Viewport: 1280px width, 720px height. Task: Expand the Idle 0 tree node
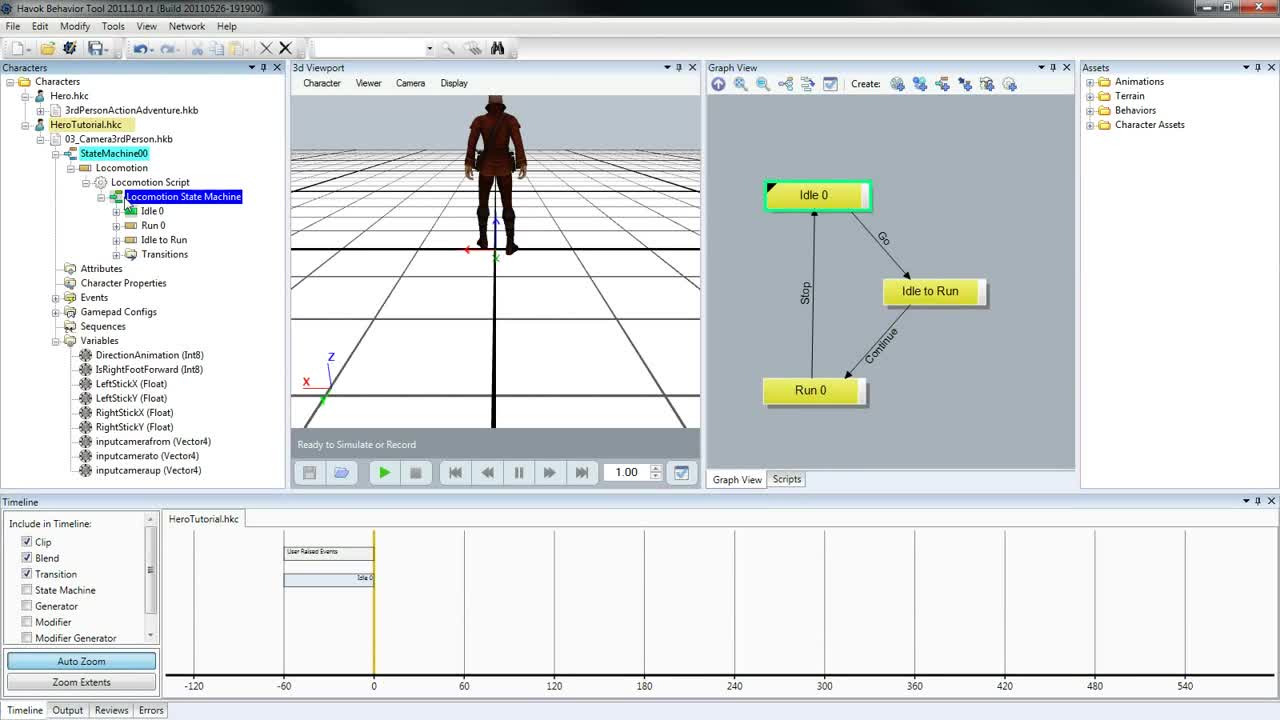click(x=116, y=212)
